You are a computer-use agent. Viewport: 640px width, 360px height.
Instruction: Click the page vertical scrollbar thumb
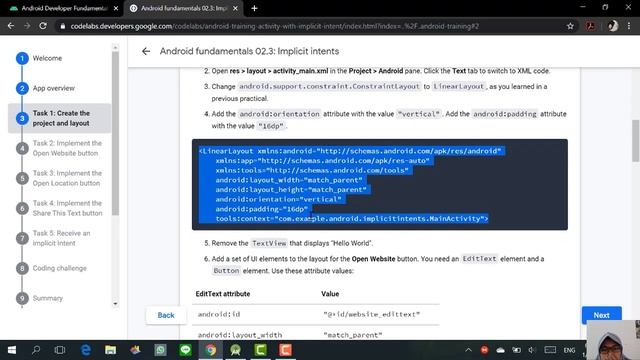click(636, 141)
